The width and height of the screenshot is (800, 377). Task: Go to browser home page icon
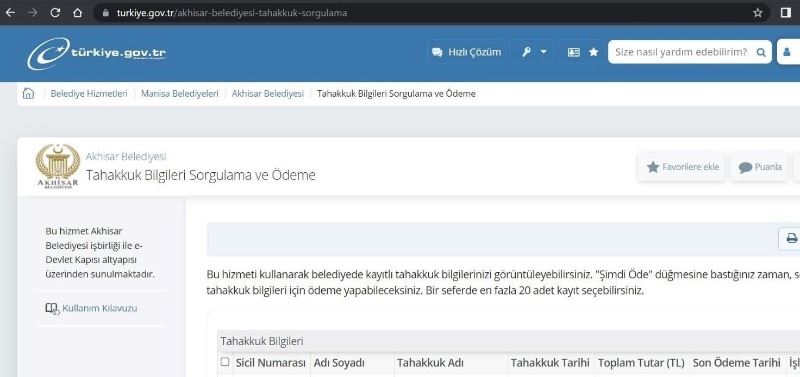77,13
